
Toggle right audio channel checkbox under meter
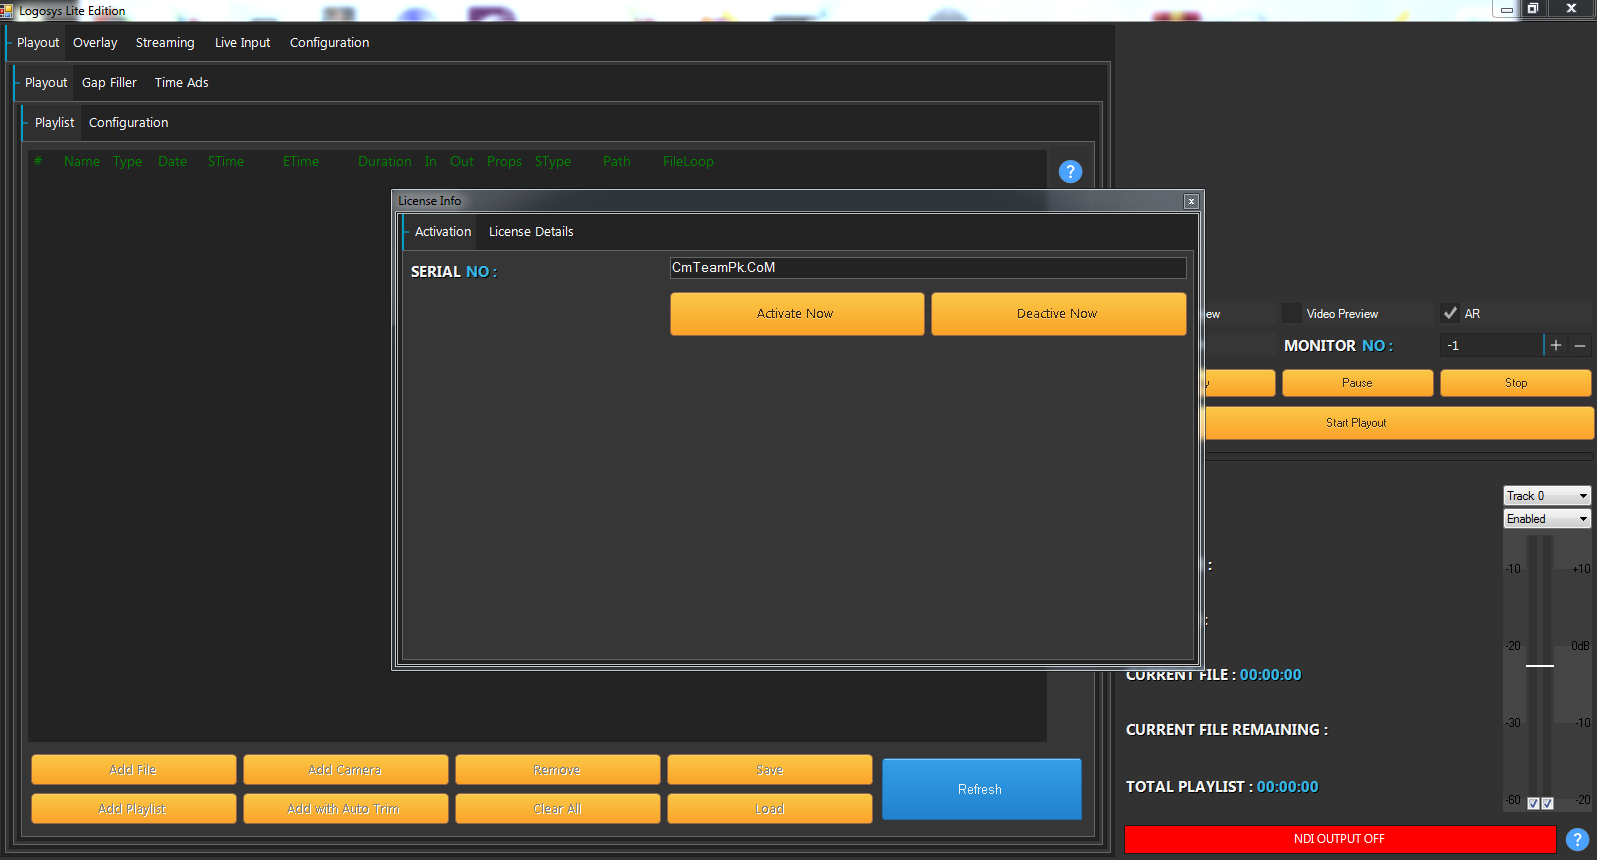1547,803
